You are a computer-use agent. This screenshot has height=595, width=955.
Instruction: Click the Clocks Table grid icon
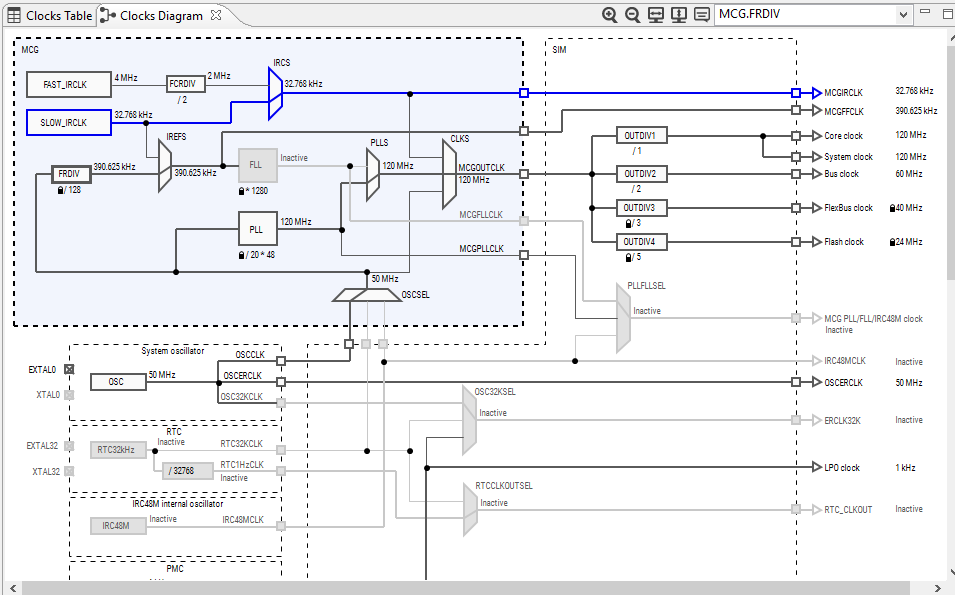13,16
